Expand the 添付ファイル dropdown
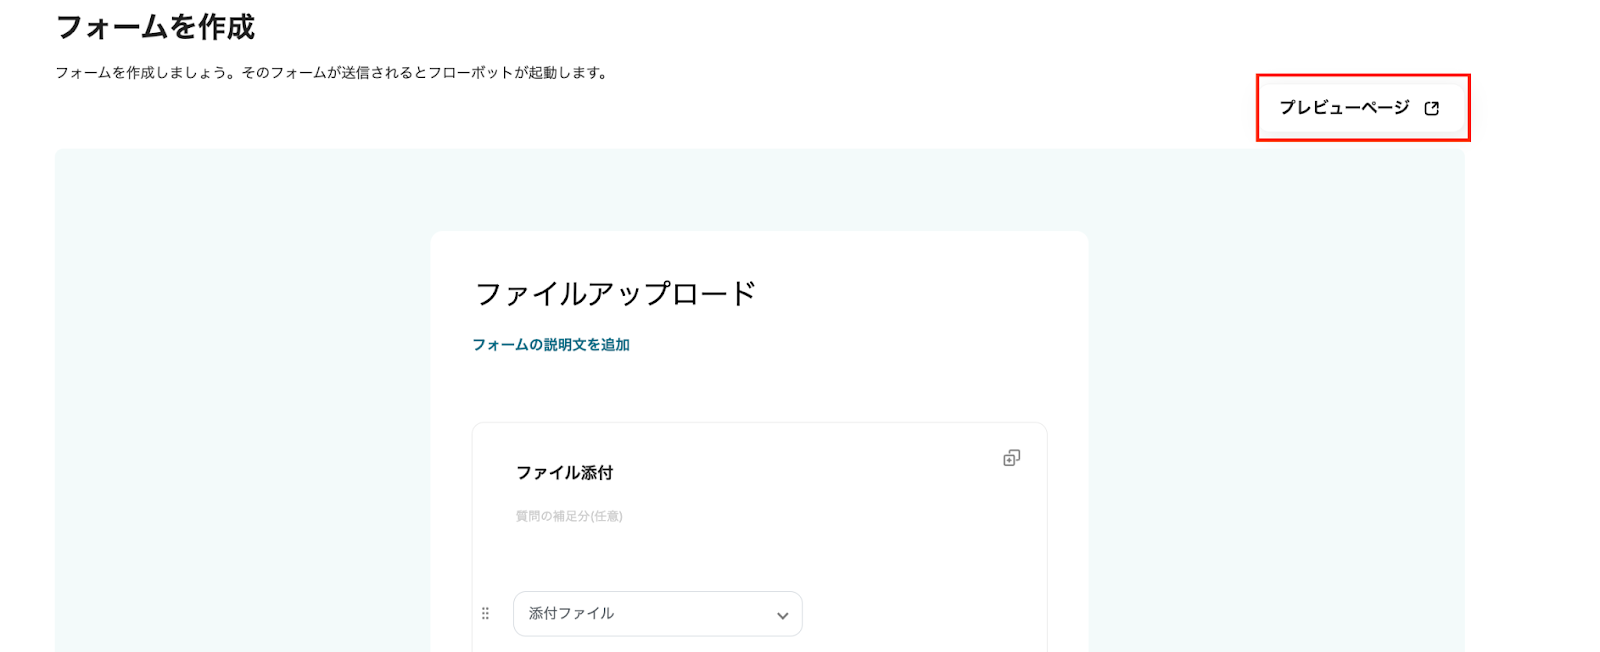The height and width of the screenshot is (652, 1600). 657,614
